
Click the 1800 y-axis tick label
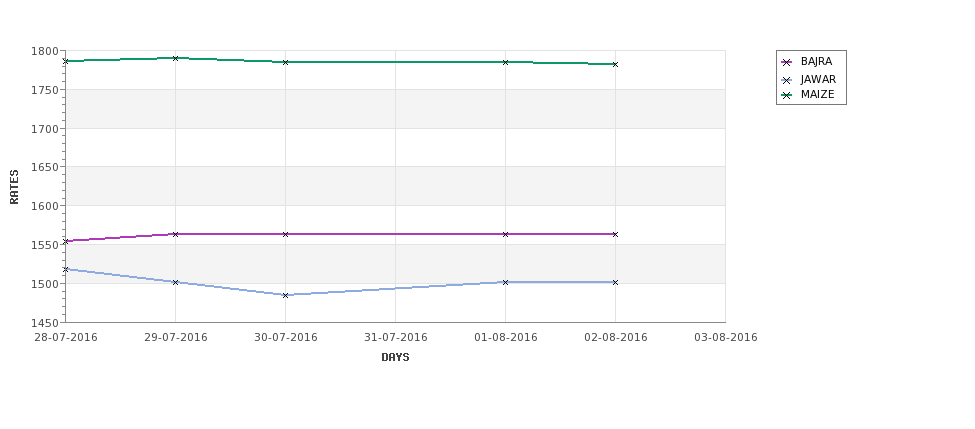tap(47, 51)
